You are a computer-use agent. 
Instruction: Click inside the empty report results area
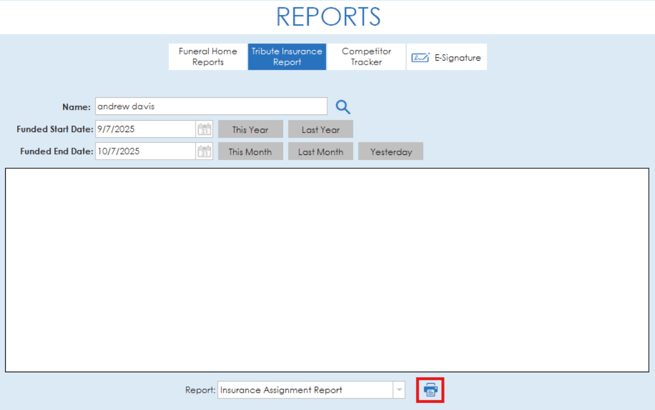click(x=327, y=270)
